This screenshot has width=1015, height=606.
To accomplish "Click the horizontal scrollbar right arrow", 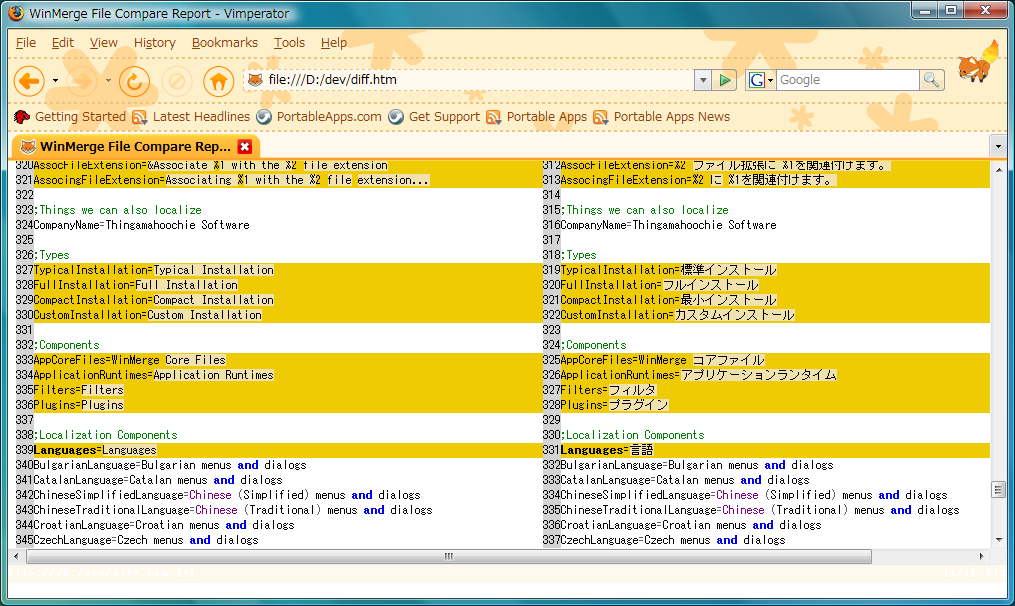I will point(982,556).
